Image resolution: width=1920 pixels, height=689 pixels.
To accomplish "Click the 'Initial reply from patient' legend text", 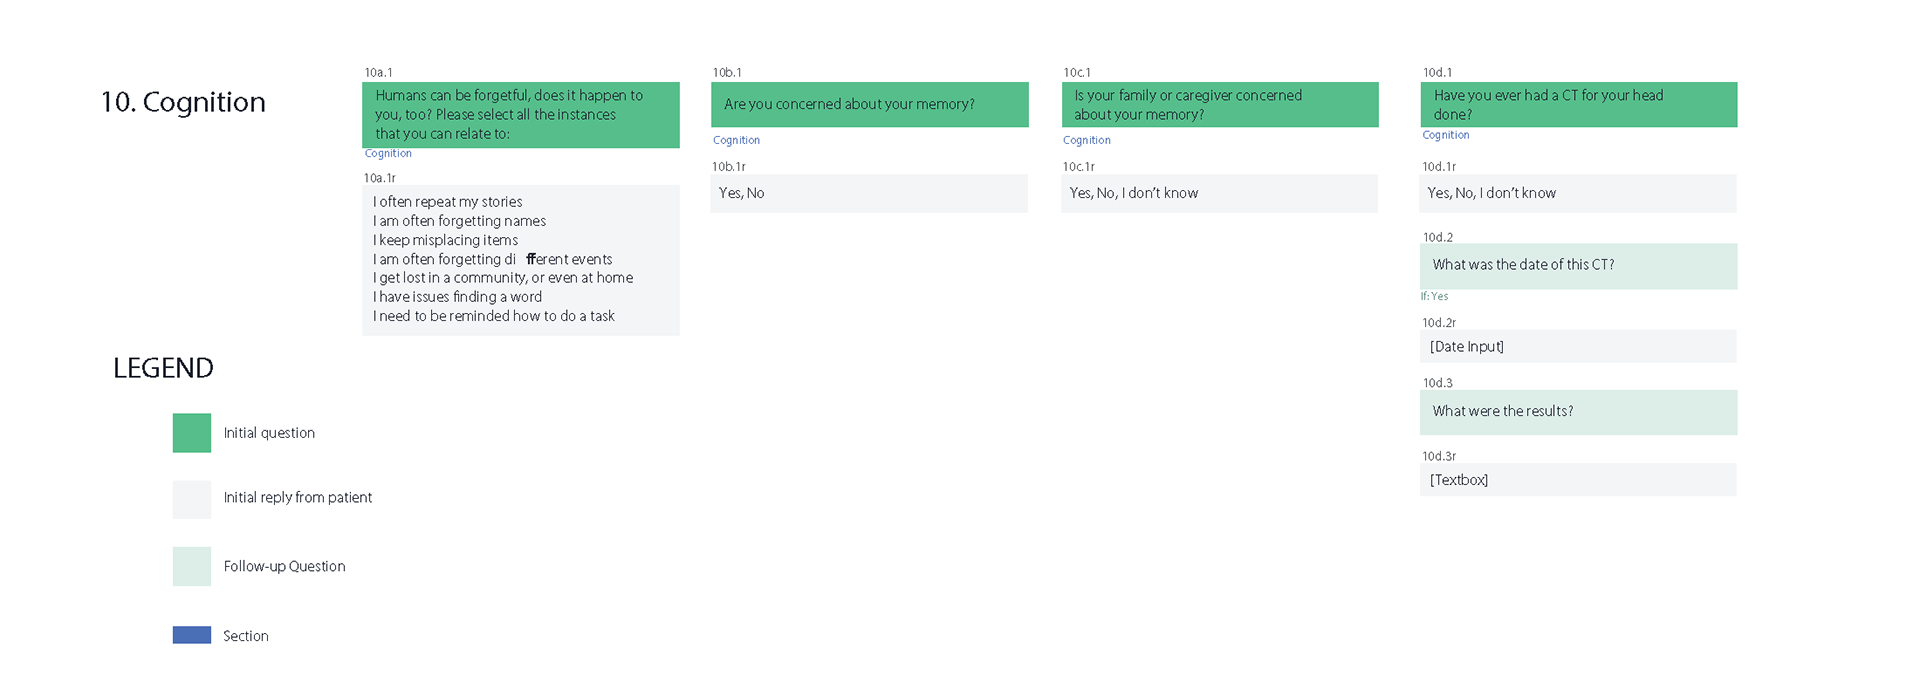I will pyautogui.click(x=298, y=498).
